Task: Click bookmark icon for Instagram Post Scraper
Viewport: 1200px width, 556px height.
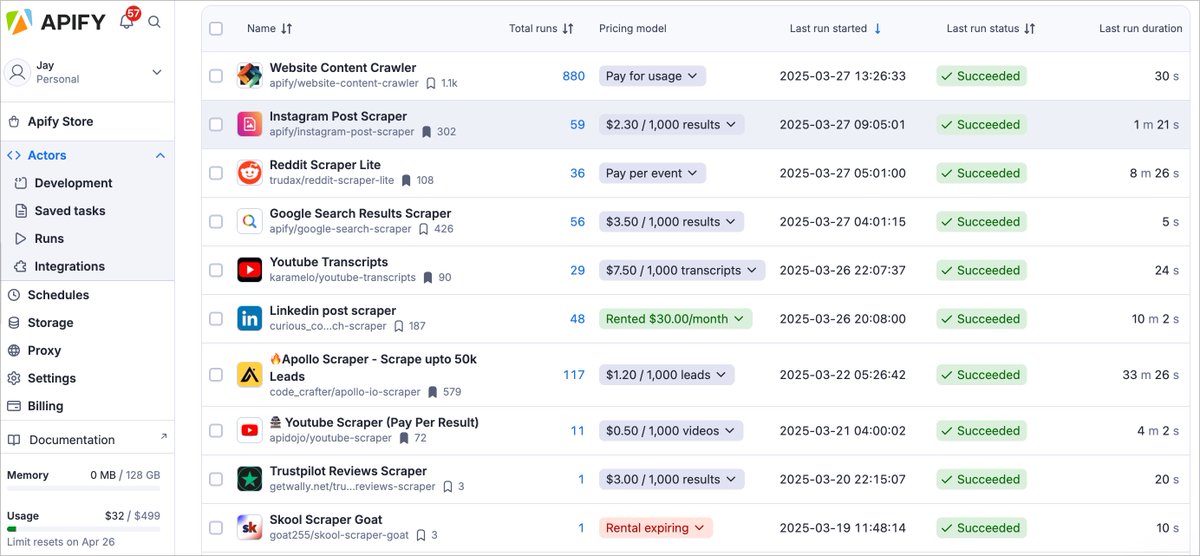Action: (426, 131)
